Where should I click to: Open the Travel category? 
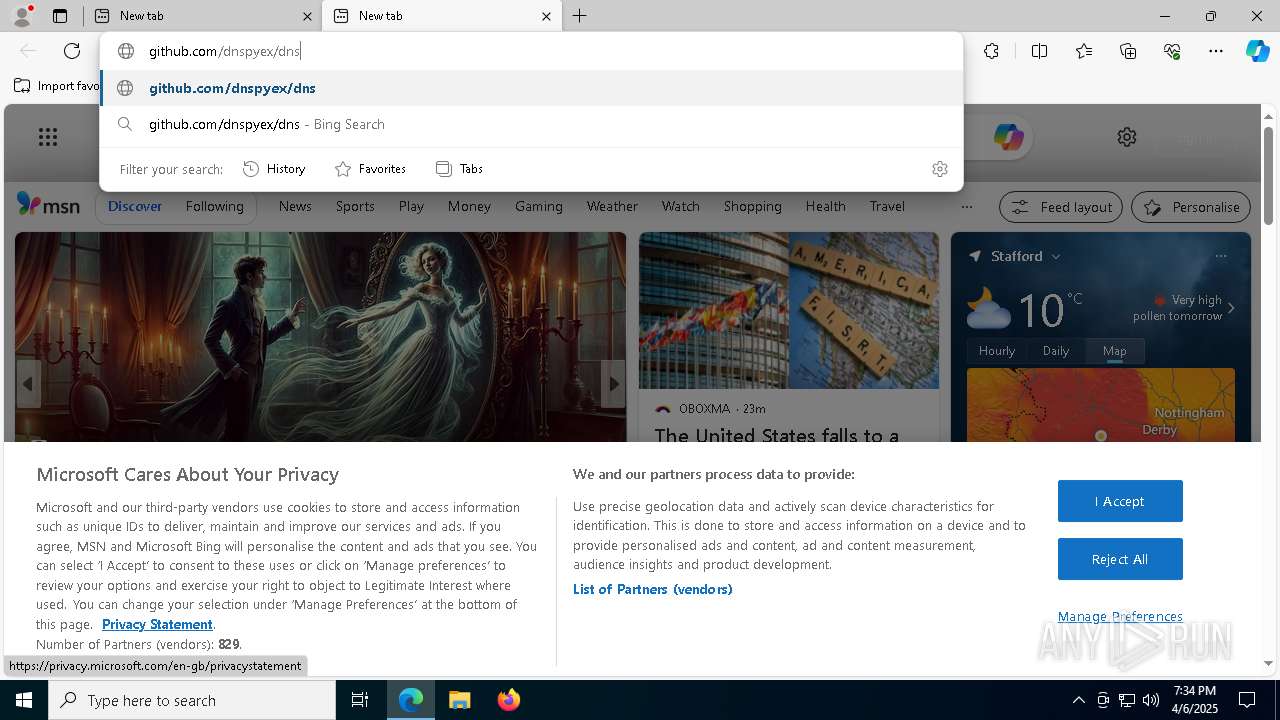point(887,206)
